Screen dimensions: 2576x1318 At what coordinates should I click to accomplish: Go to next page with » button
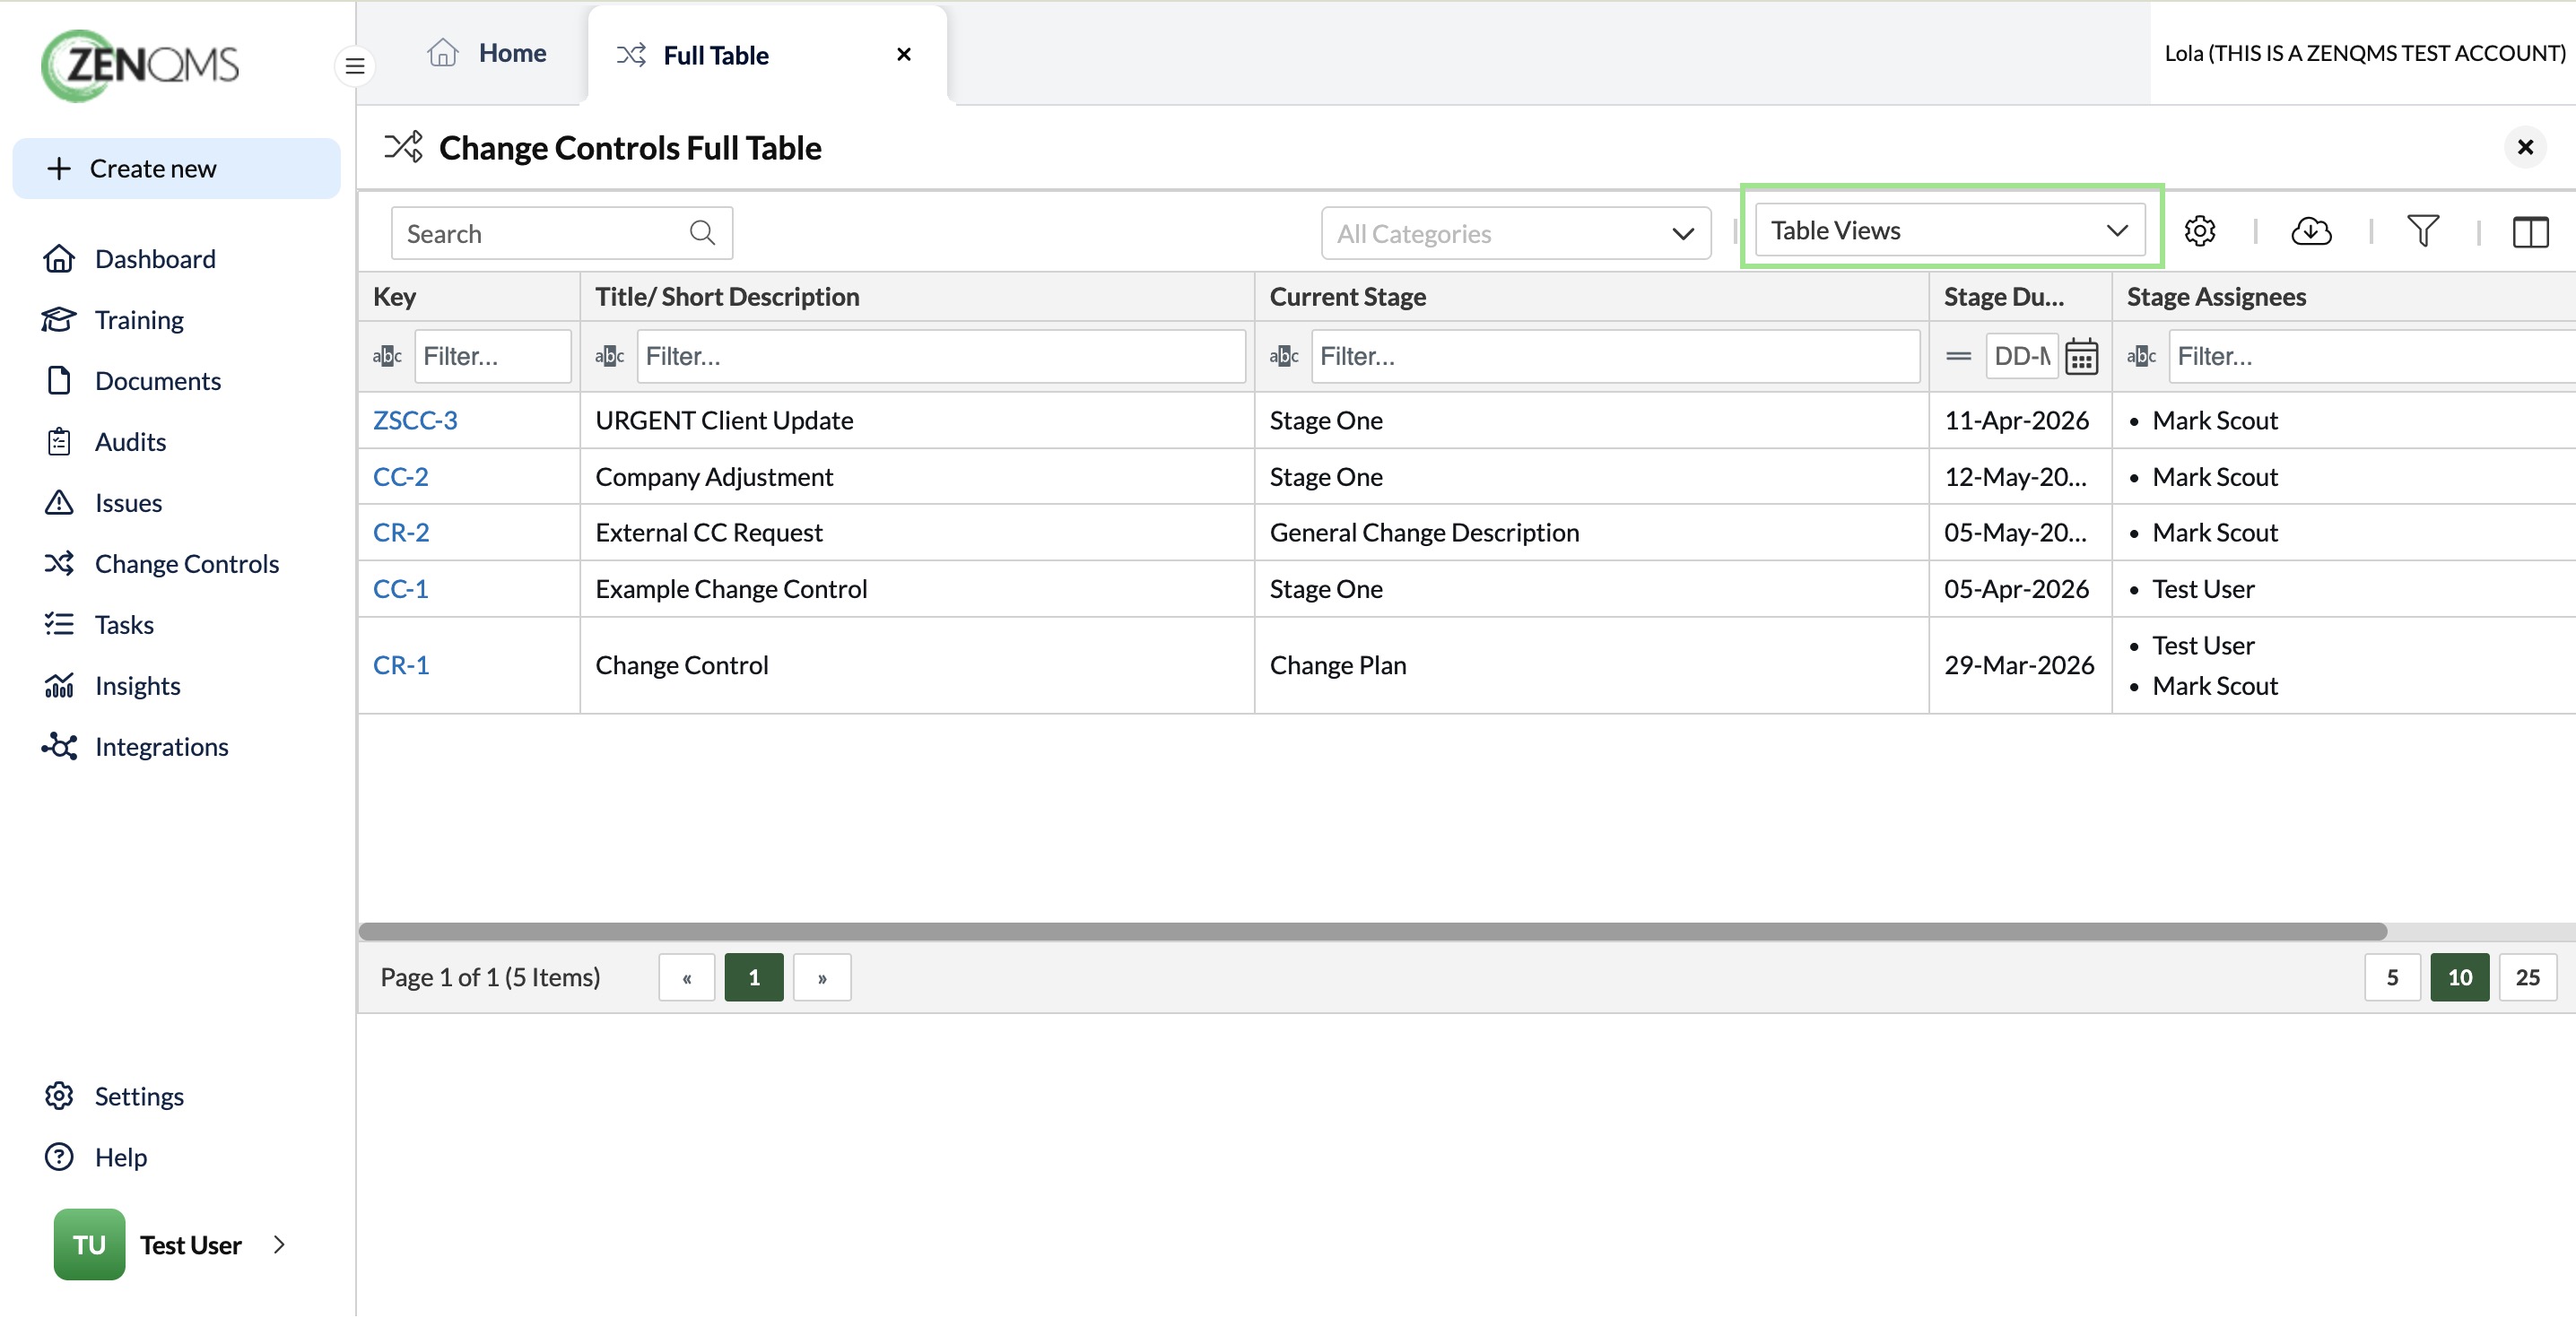click(821, 977)
